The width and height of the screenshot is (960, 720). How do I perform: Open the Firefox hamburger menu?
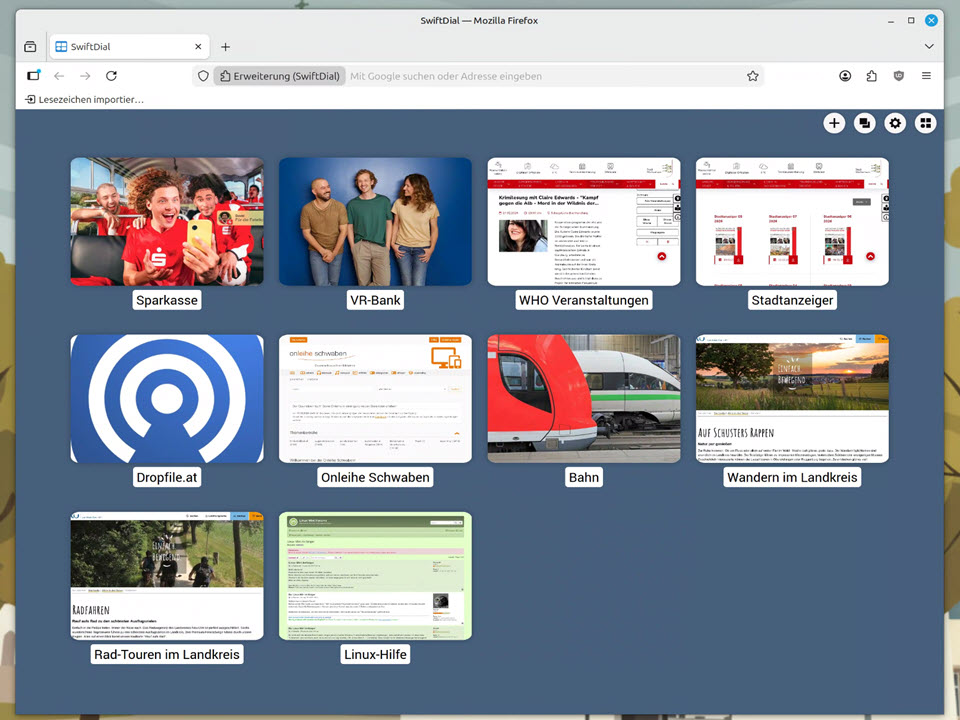pyautogui.click(x=926, y=76)
